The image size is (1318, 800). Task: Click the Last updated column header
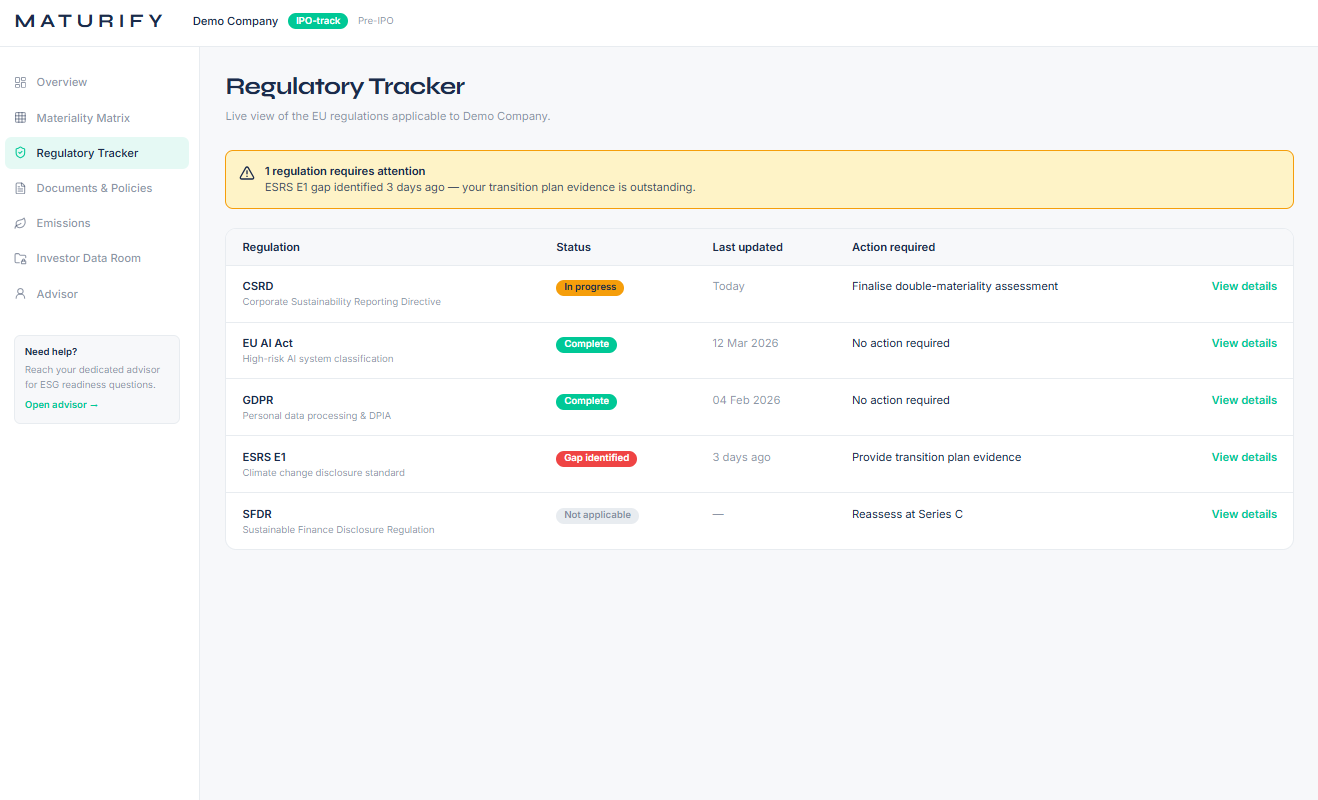coord(748,247)
